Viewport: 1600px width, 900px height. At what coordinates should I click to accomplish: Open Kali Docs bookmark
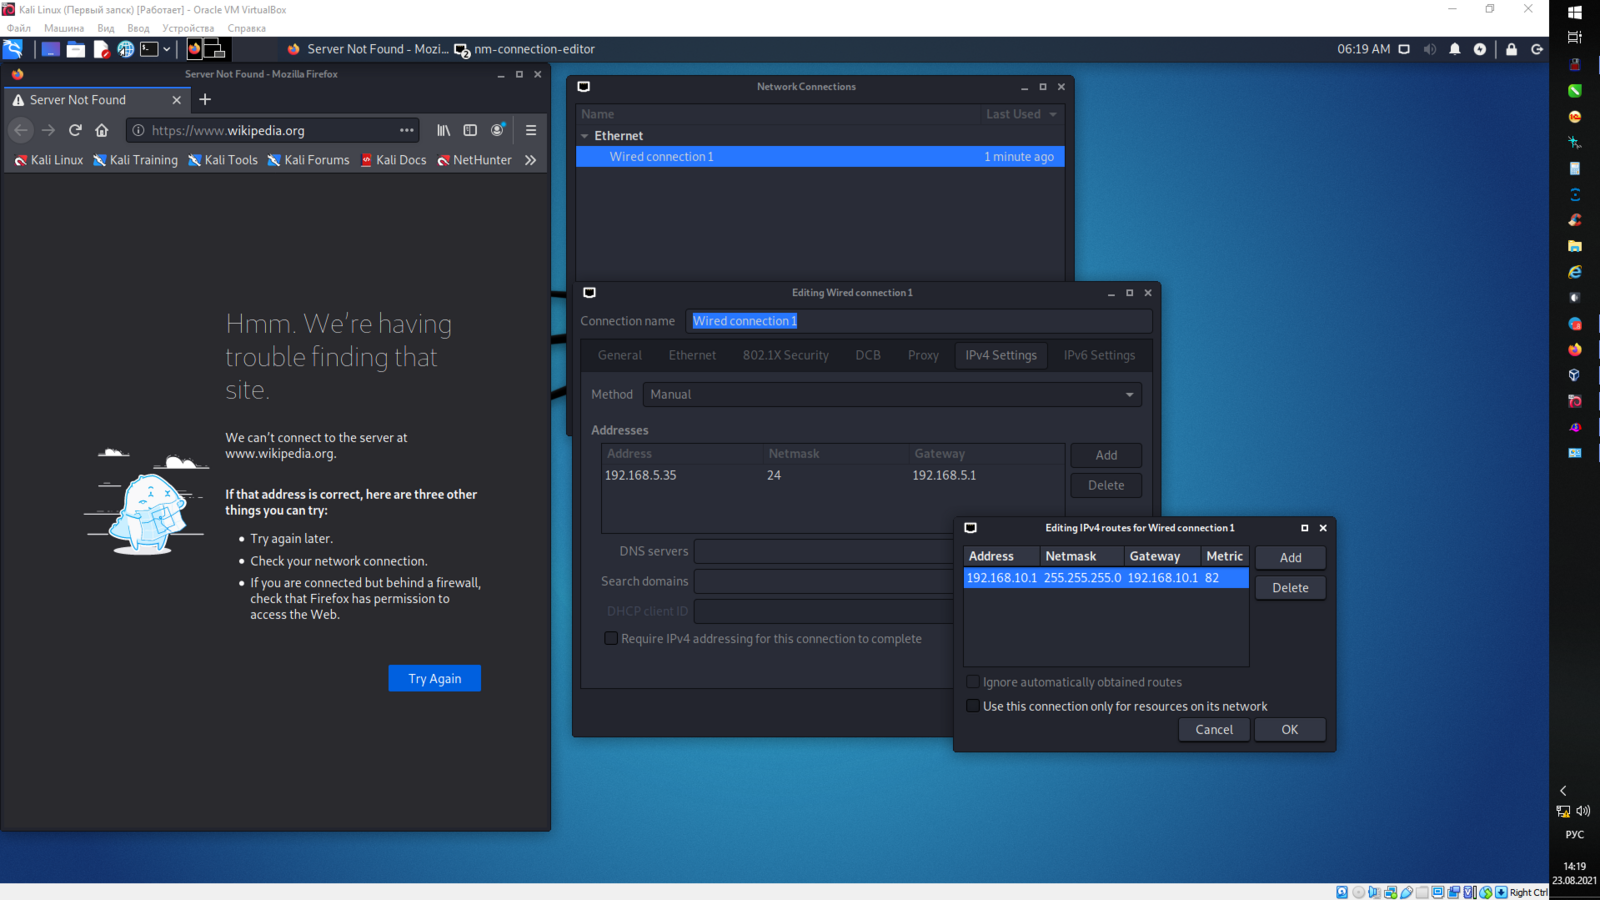(x=394, y=160)
